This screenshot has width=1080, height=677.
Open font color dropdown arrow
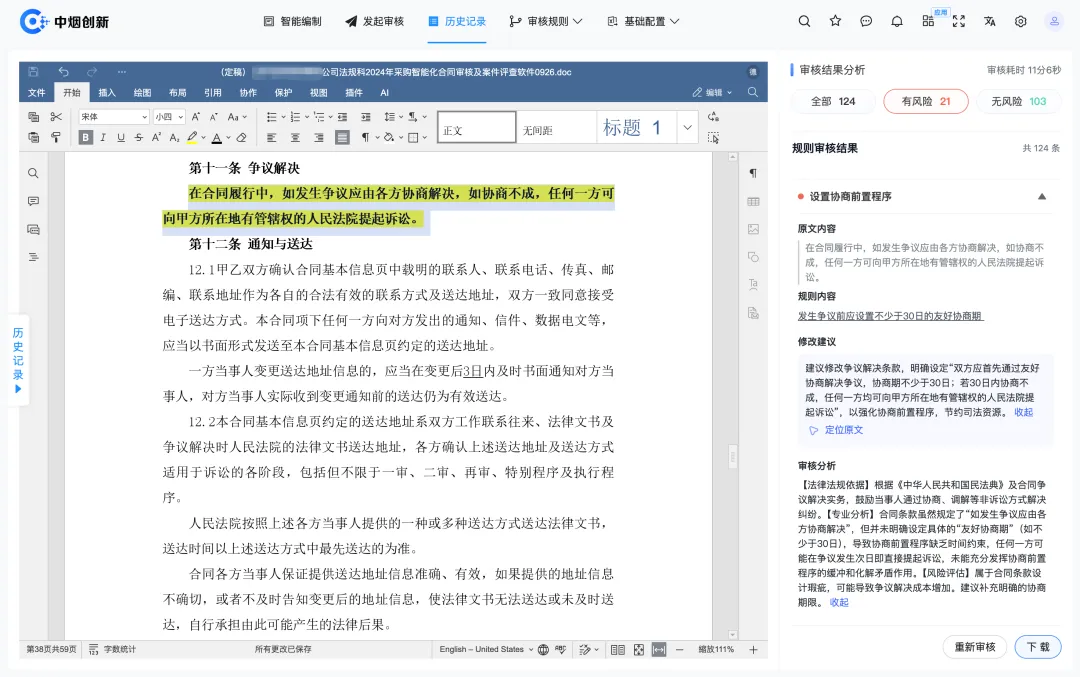pyautogui.click(x=228, y=138)
